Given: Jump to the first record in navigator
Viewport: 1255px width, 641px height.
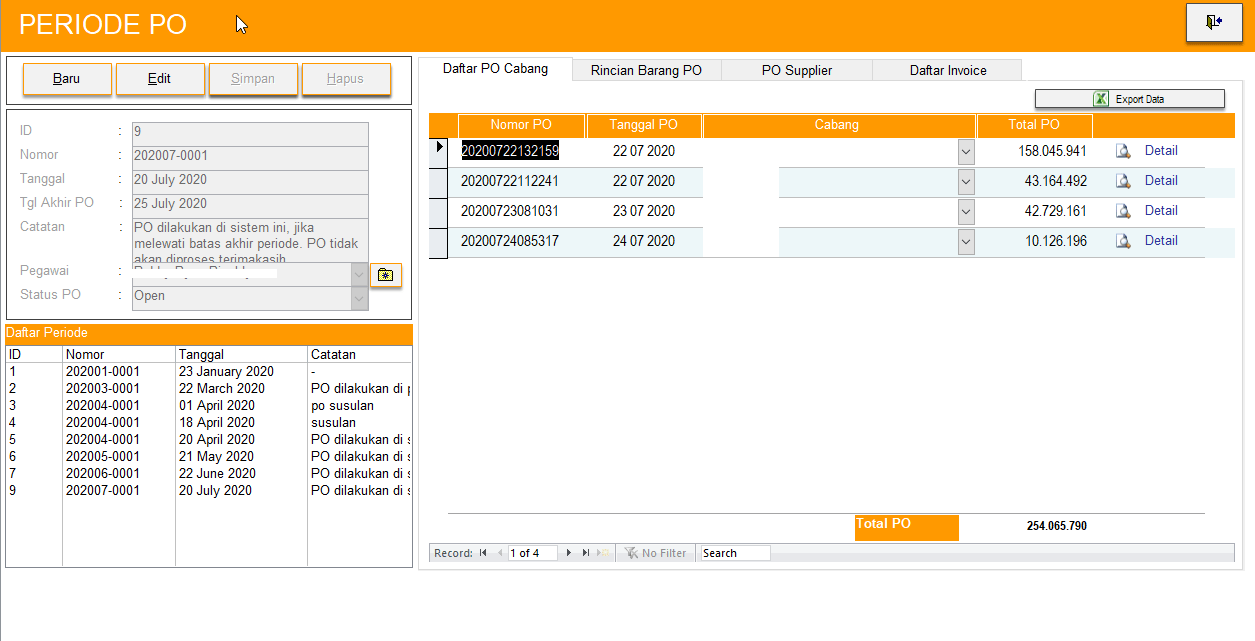Looking at the screenshot, I should (x=483, y=553).
